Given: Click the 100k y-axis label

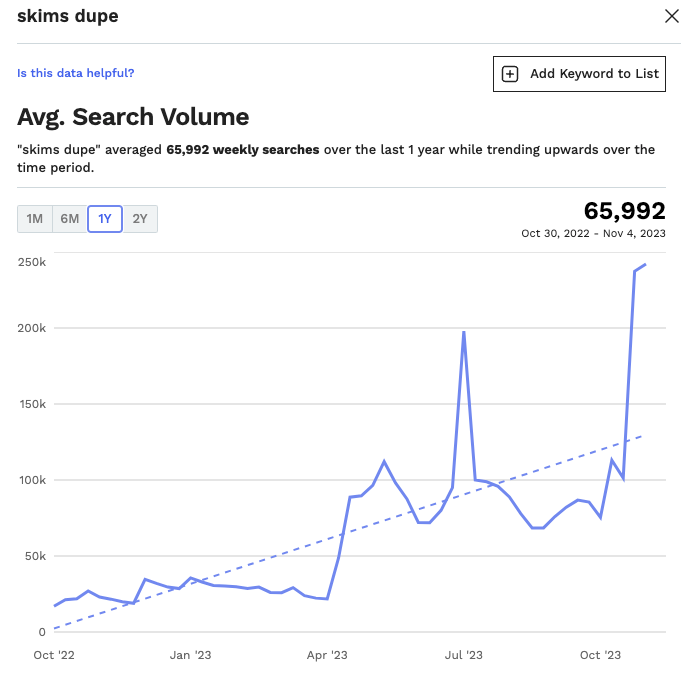Looking at the screenshot, I should point(32,480).
